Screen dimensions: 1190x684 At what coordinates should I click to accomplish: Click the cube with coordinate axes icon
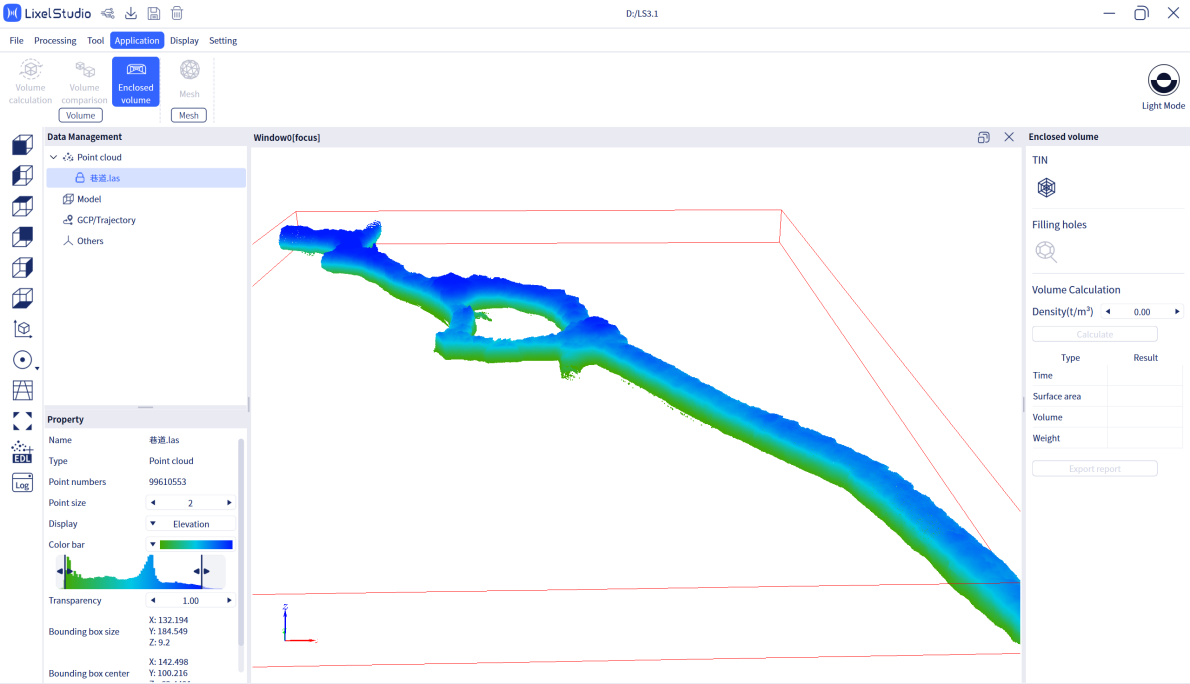pyautogui.click(x=22, y=329)
